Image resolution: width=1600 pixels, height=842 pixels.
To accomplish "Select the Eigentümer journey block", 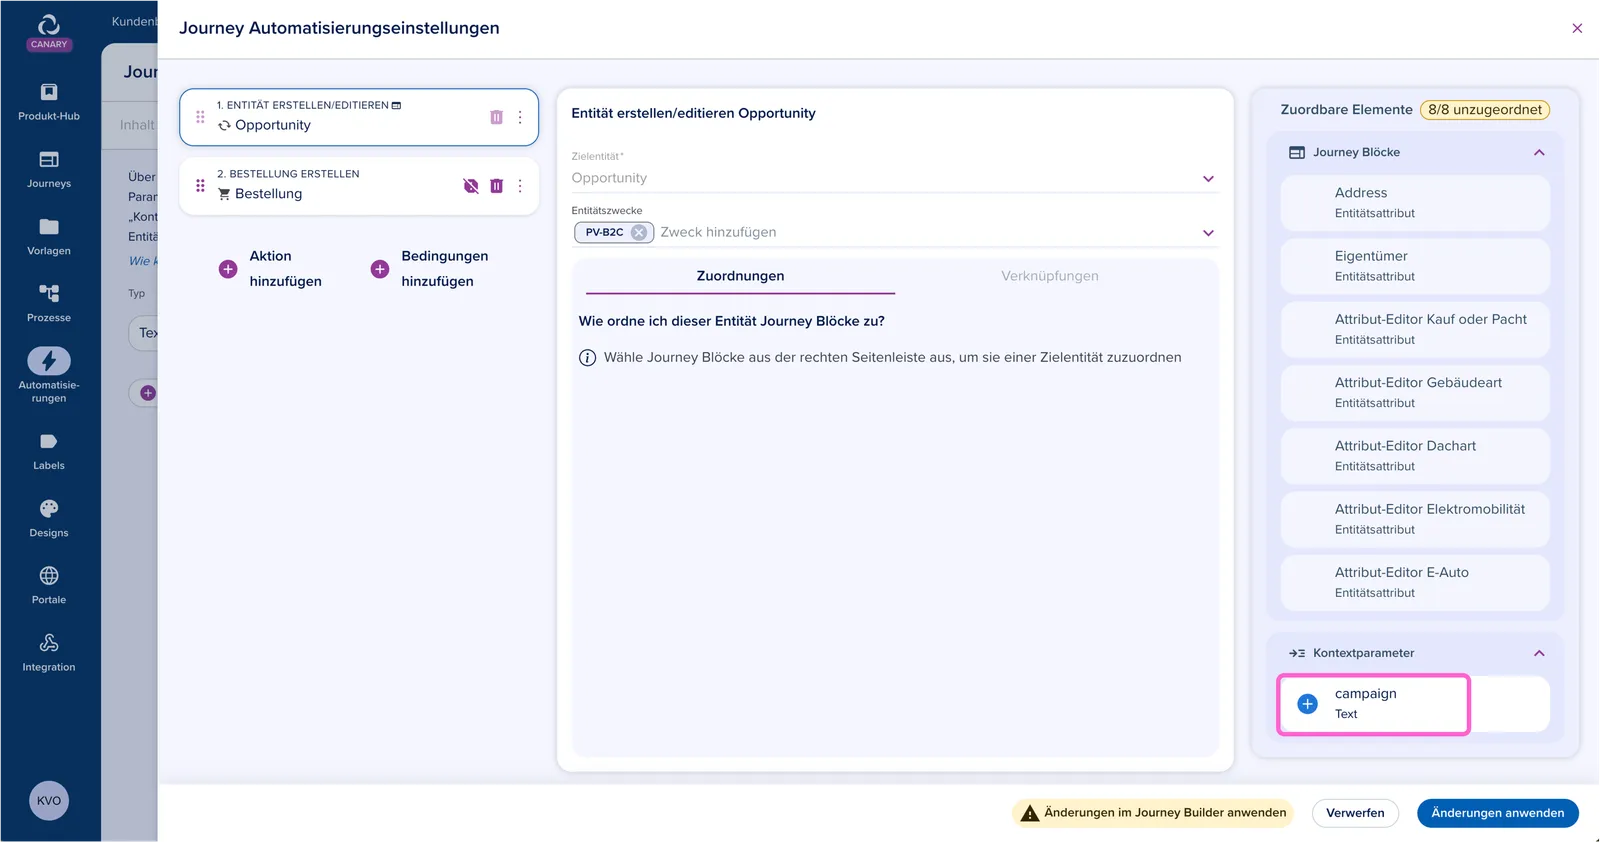I will (1415, 266).
